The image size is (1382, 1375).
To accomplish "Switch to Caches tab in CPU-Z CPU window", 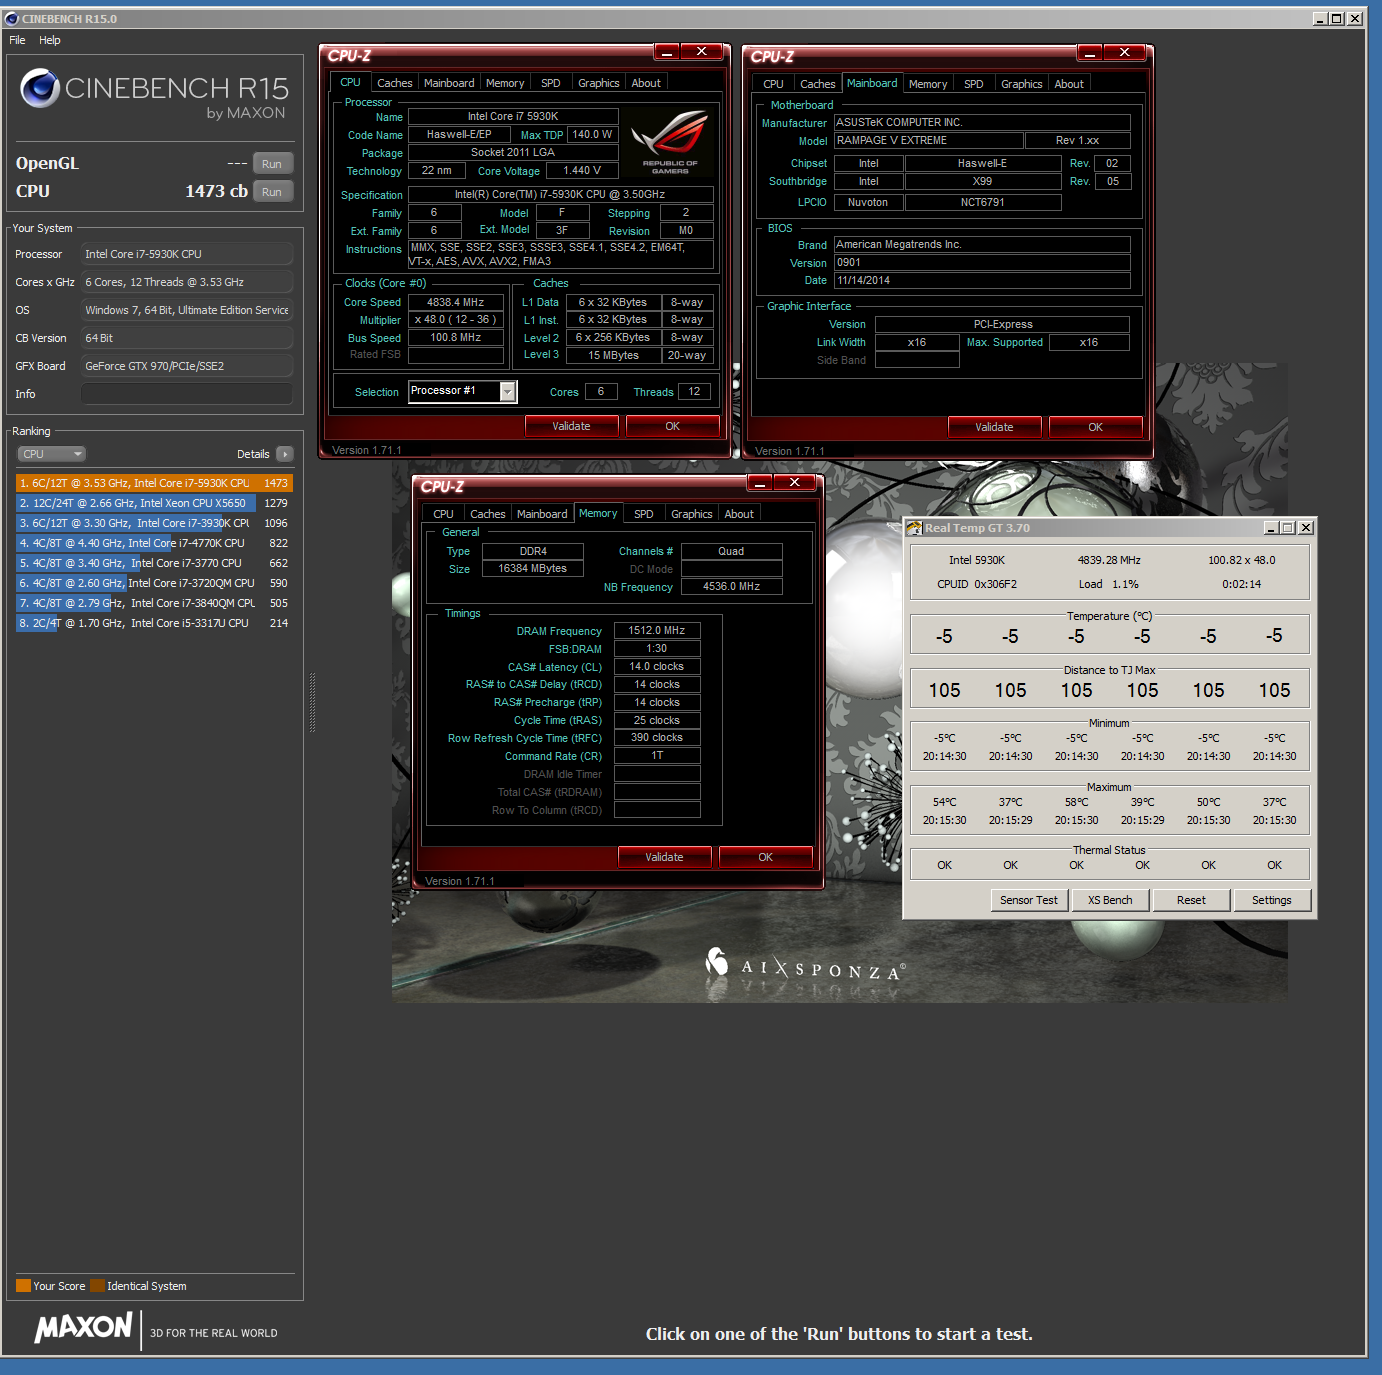I will [394, 83].
